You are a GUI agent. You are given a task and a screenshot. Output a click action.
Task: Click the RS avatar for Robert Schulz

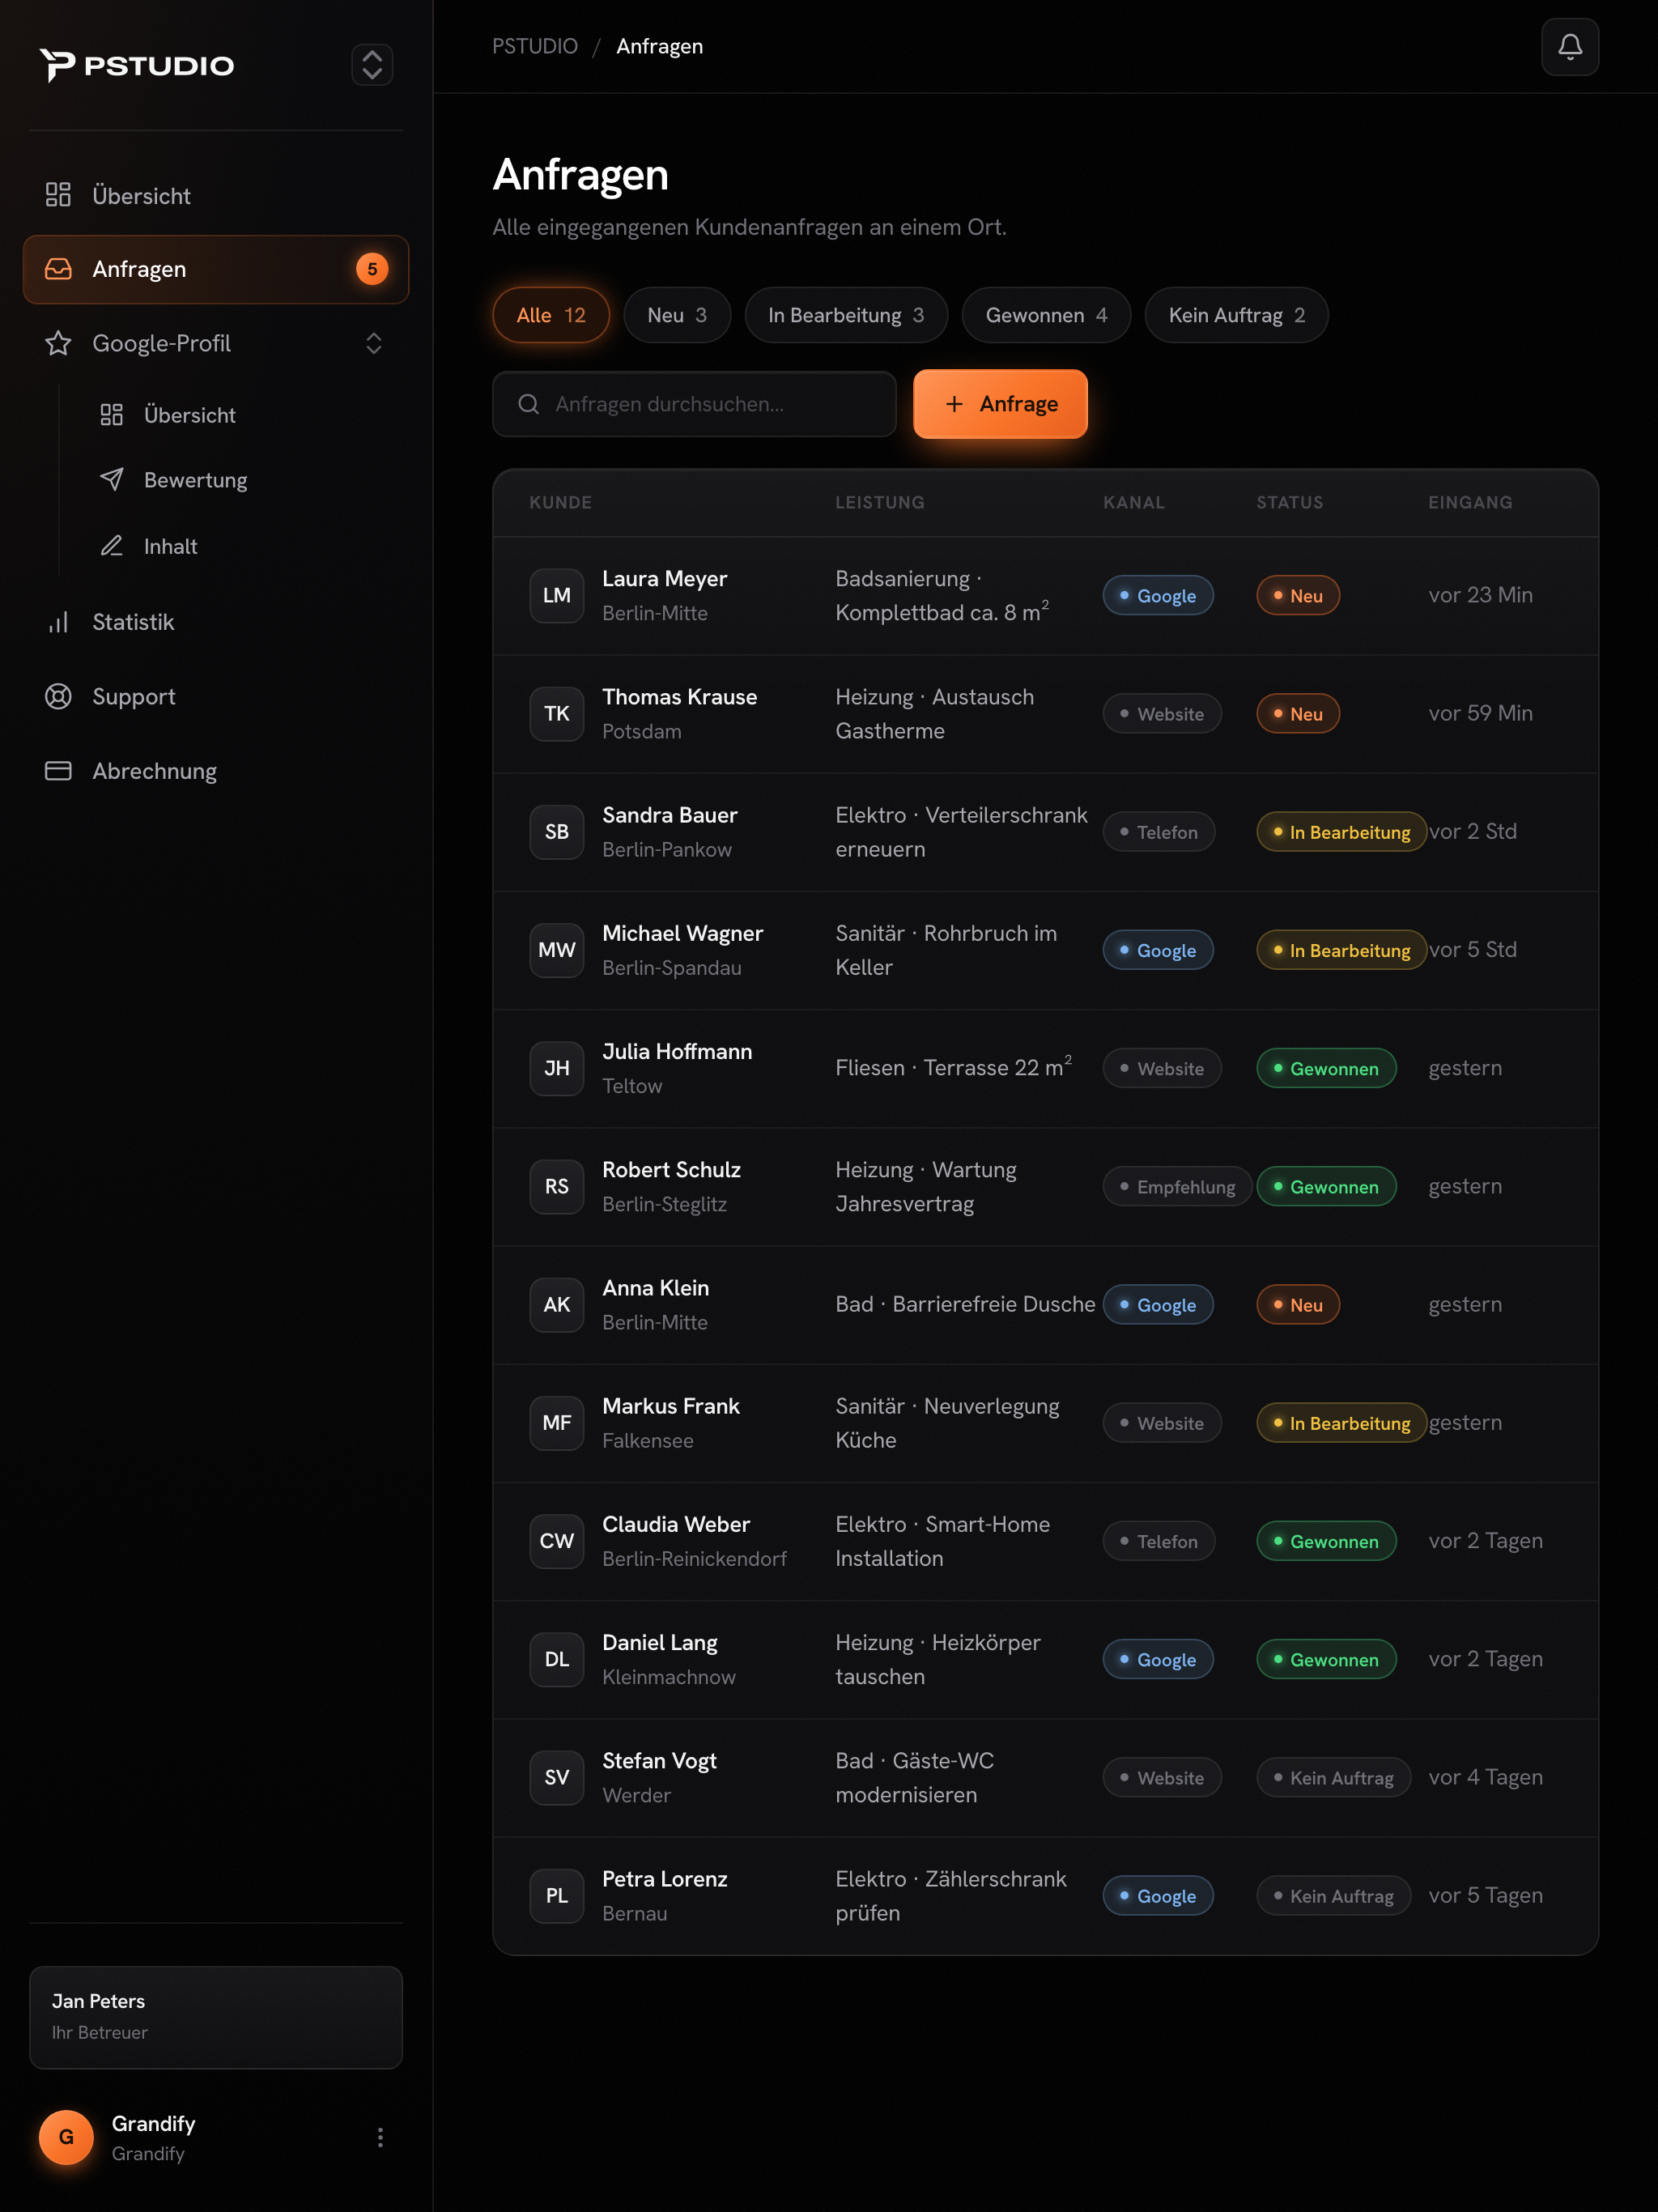pos(557,1186)
